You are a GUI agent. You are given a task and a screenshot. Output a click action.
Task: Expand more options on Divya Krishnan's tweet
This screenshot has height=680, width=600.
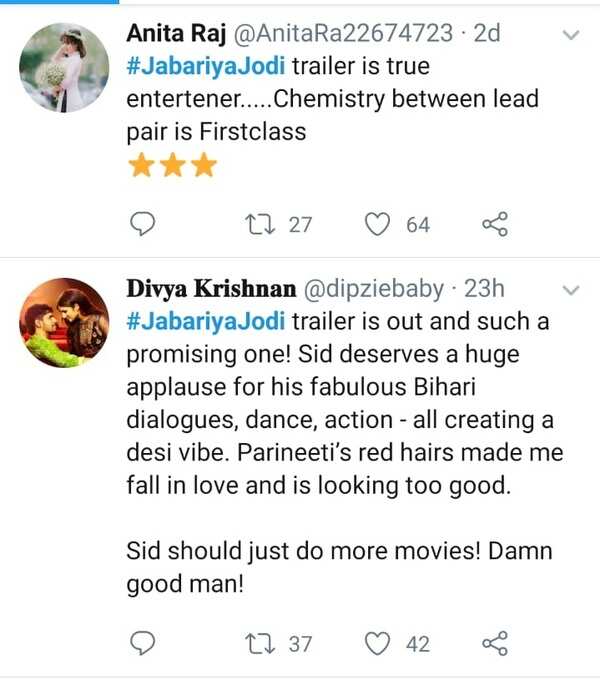point(571,291)
